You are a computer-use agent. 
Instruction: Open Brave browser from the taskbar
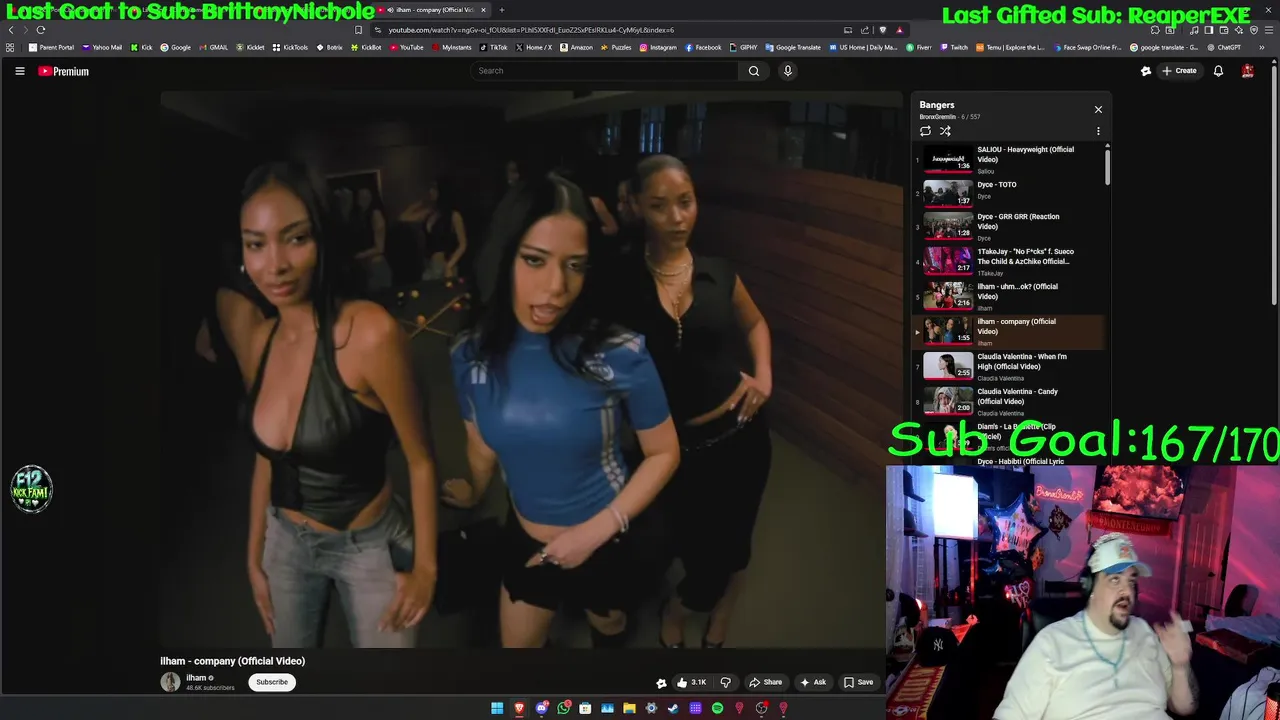pyautogui.click(x=519, y=708)
